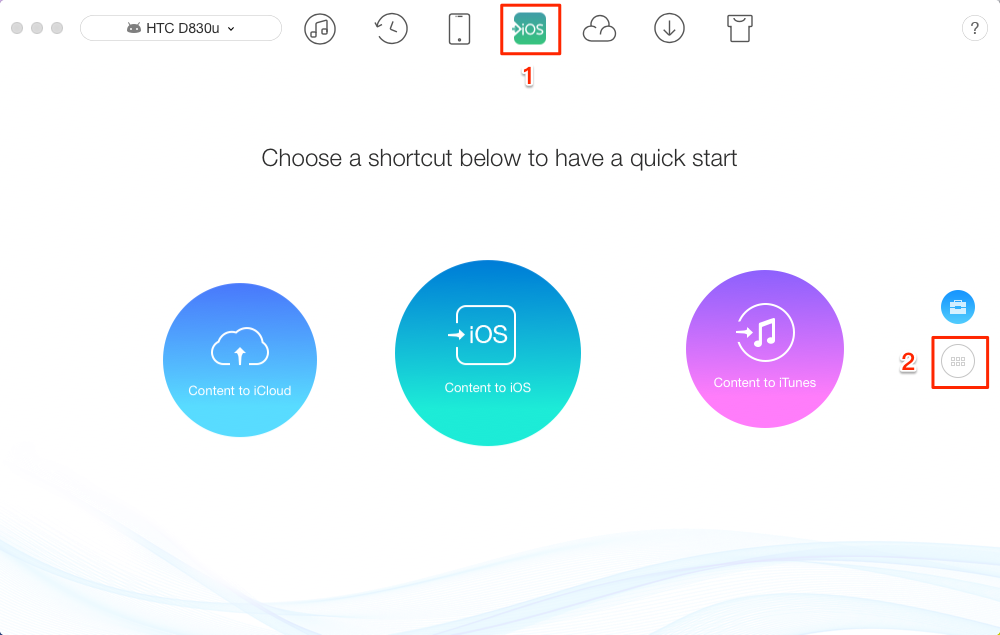Click the blue toolbox shortcut icon
Screen dimensions: 1000x635
point(958,307)
